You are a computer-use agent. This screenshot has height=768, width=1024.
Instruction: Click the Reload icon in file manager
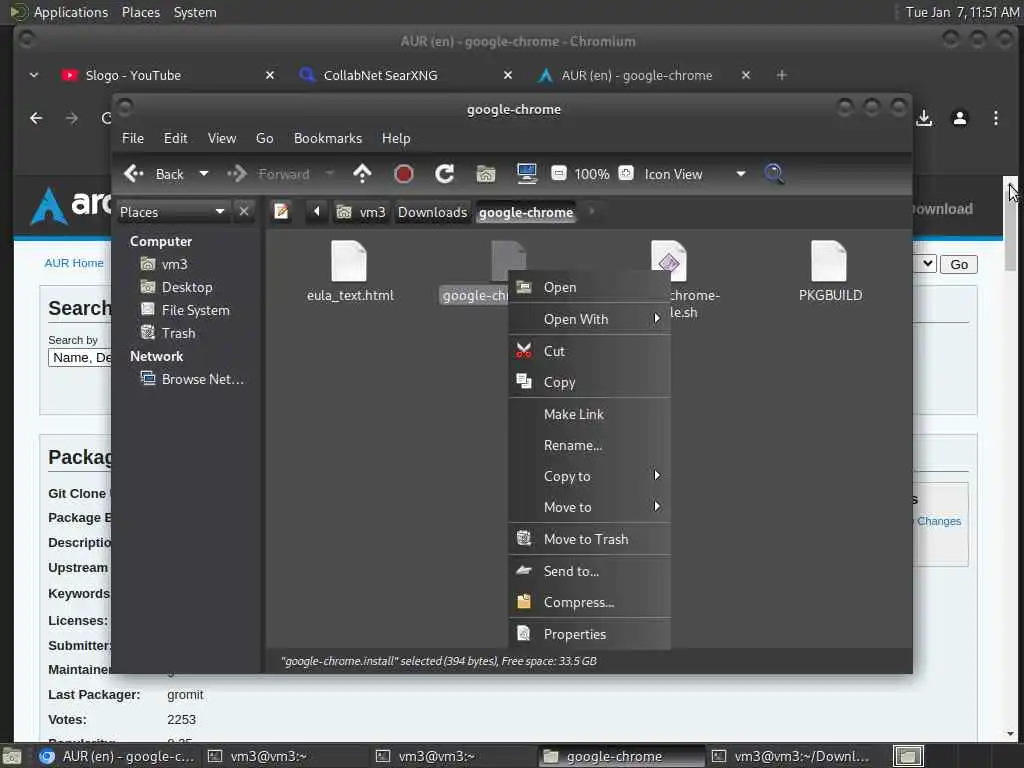point(445,174)
